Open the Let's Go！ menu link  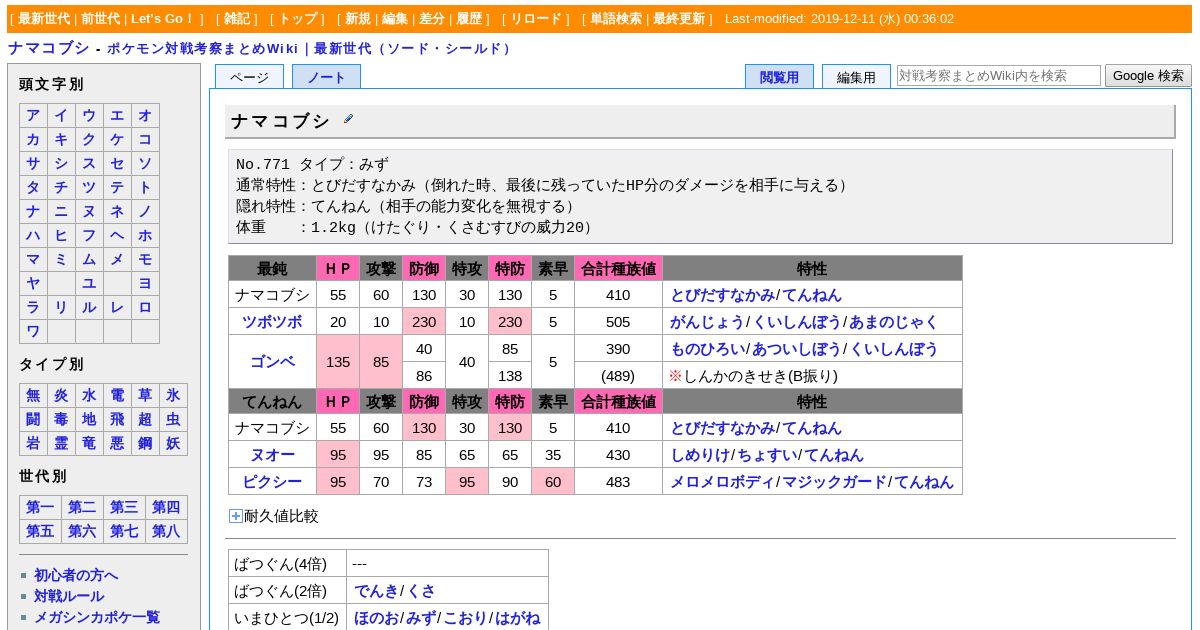(163, 18)
